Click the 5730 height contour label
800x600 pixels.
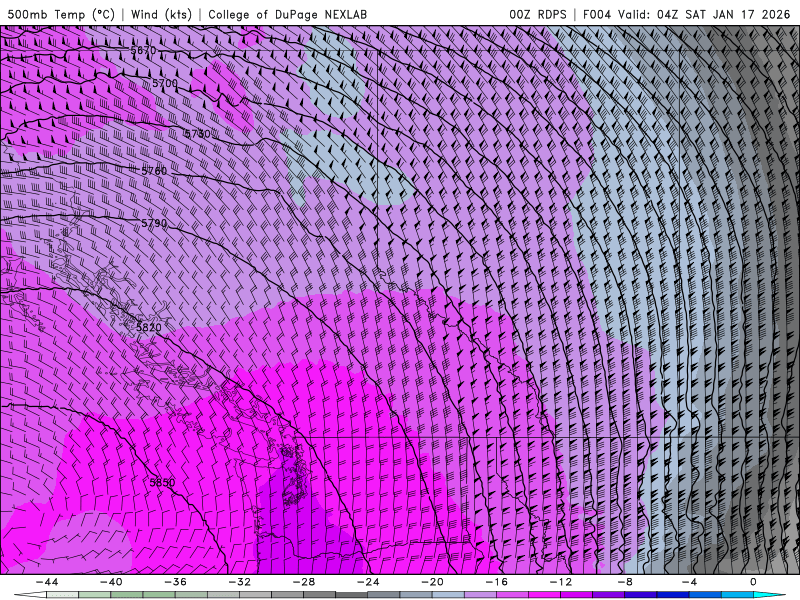tap(197, 134)
